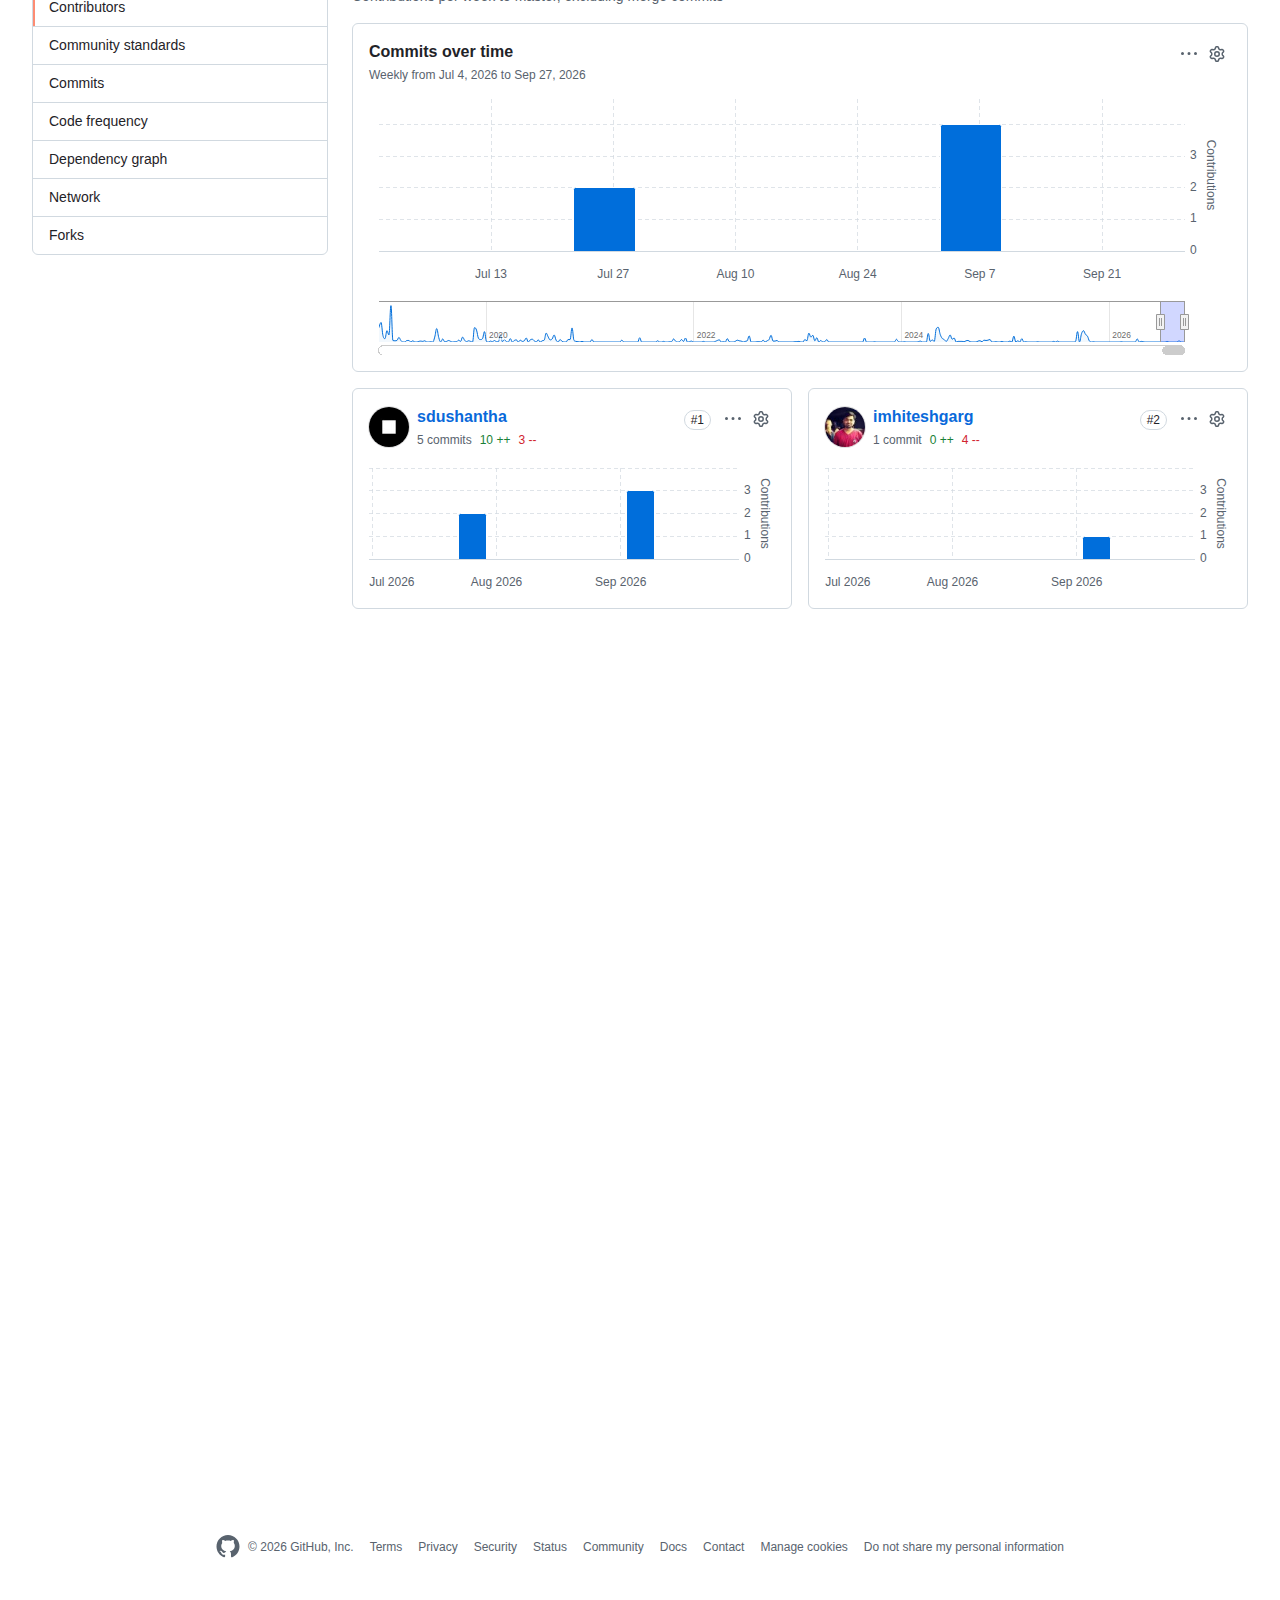Image resolution: width=1280 pixels, height=1600 pixels.
Task: Open settings gear on sdushantha card
Action: tap(761, 419)
